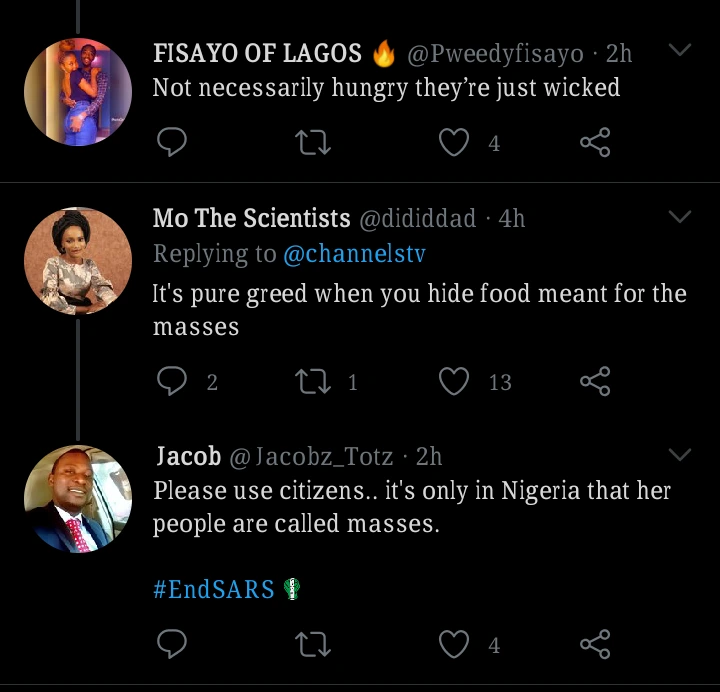720x692 pixels.
Task: Expand options menu for Mo The Scientists' tweet
Action: 679,217
